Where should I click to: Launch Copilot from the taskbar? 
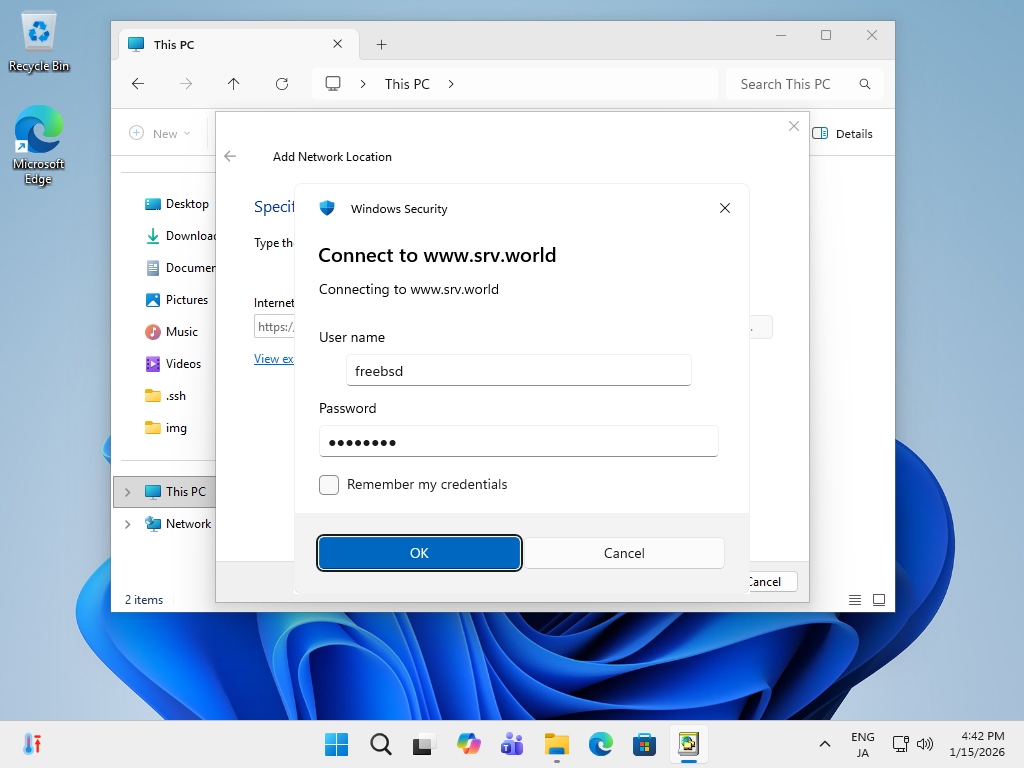point(468,744)
